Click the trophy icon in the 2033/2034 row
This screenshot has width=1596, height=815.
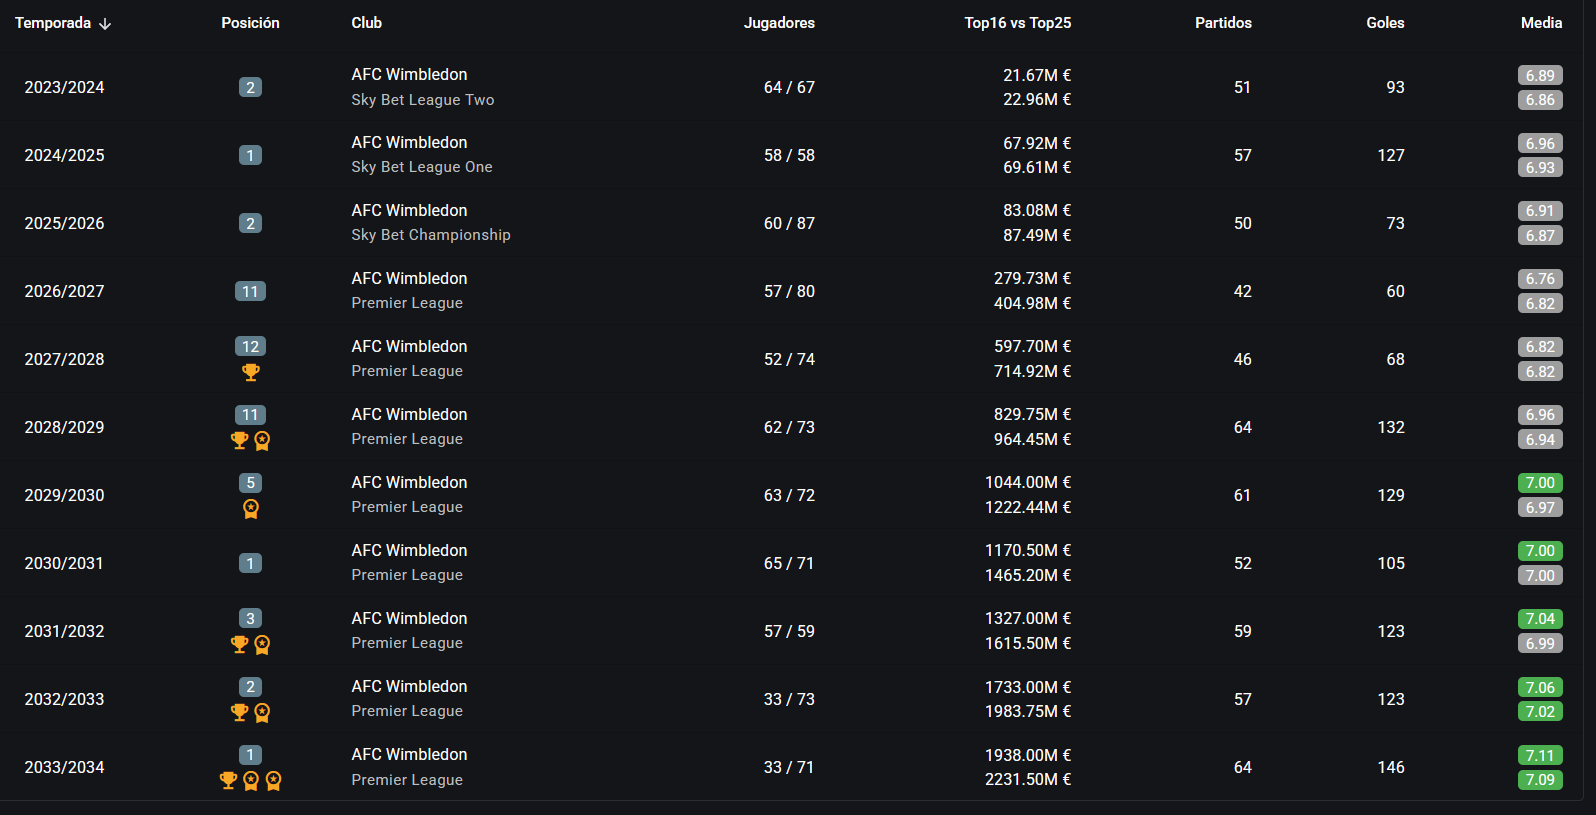click(x=228, y=780)
